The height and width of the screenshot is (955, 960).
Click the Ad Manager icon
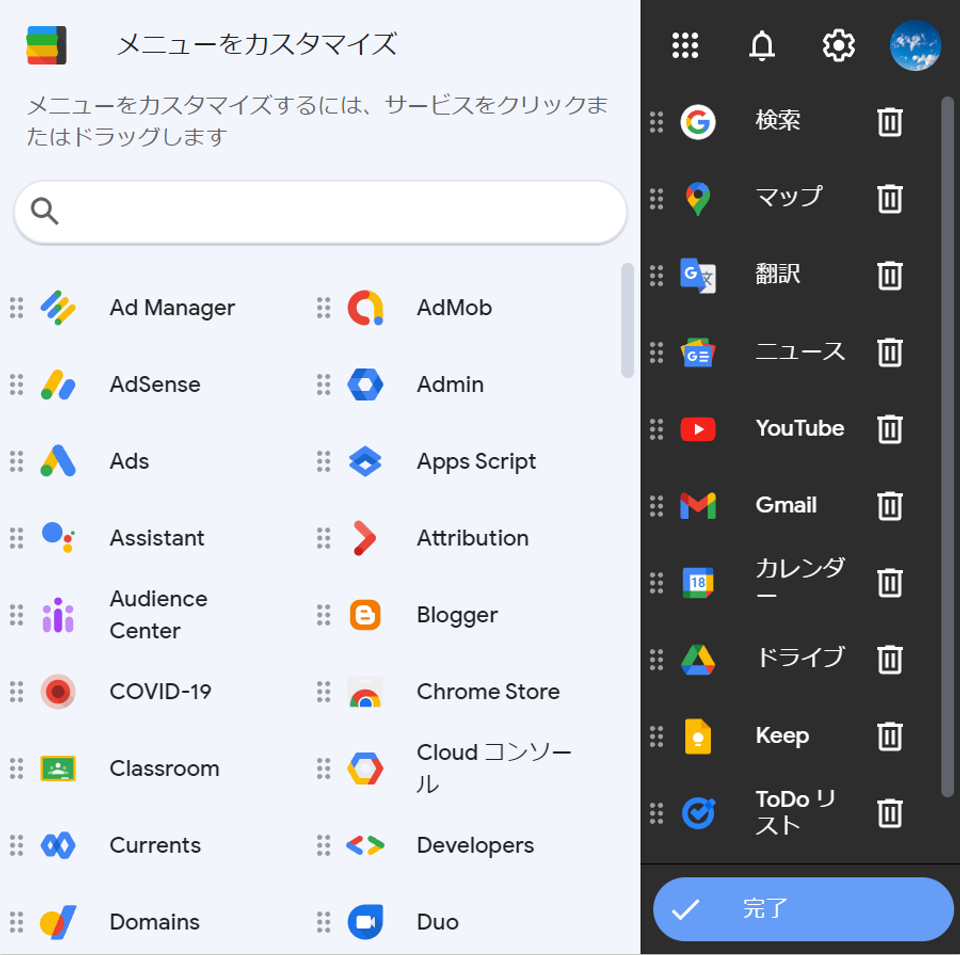click(58, 308)
